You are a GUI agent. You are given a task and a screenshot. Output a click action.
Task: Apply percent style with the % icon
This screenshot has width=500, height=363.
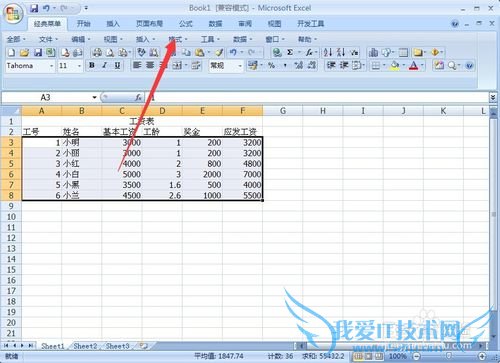click(x=272, y=66)
